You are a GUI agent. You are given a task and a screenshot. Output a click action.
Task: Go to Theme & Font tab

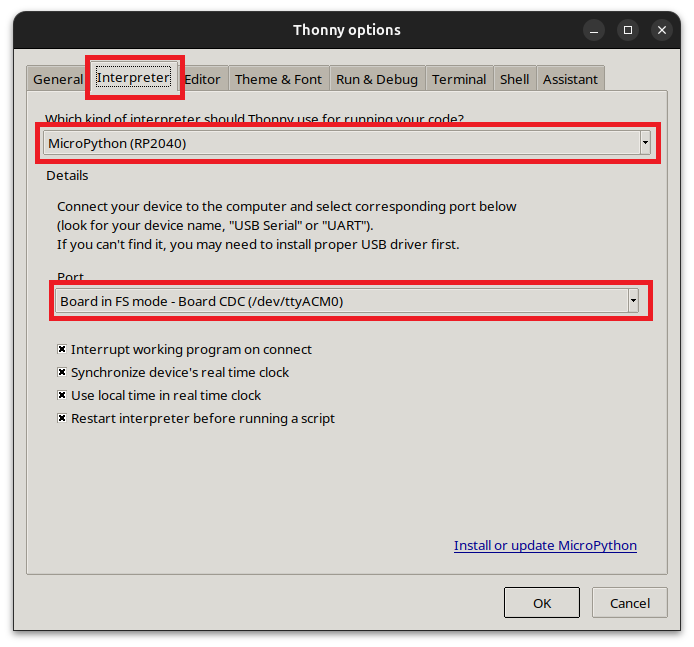pyautogui.click(x=278, y=79)
